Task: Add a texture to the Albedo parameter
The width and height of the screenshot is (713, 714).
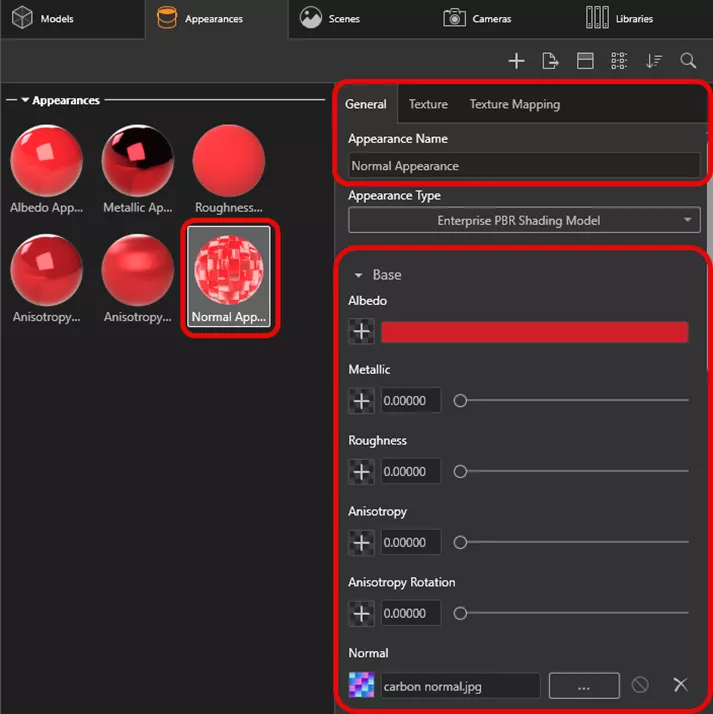Action: (x=362, y=332)
